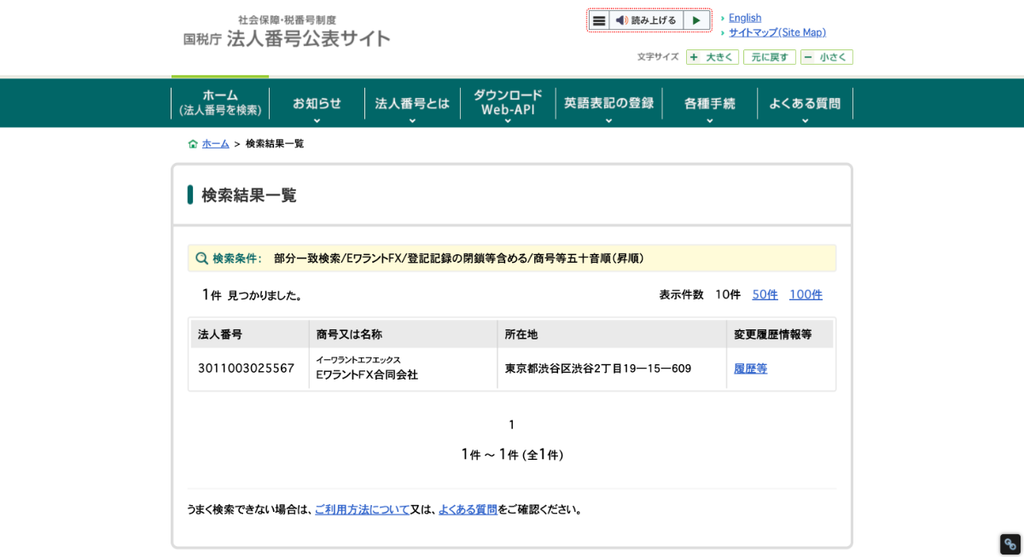Open 履歴等 for EワラントFX合同会社
The height and width of the screenshot is (557, 1024).
750,369
